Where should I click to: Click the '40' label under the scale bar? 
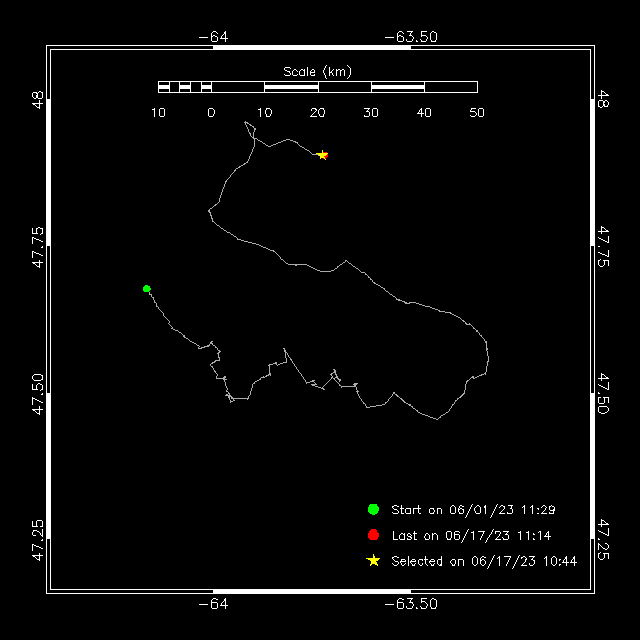click(x=424, y=113)
